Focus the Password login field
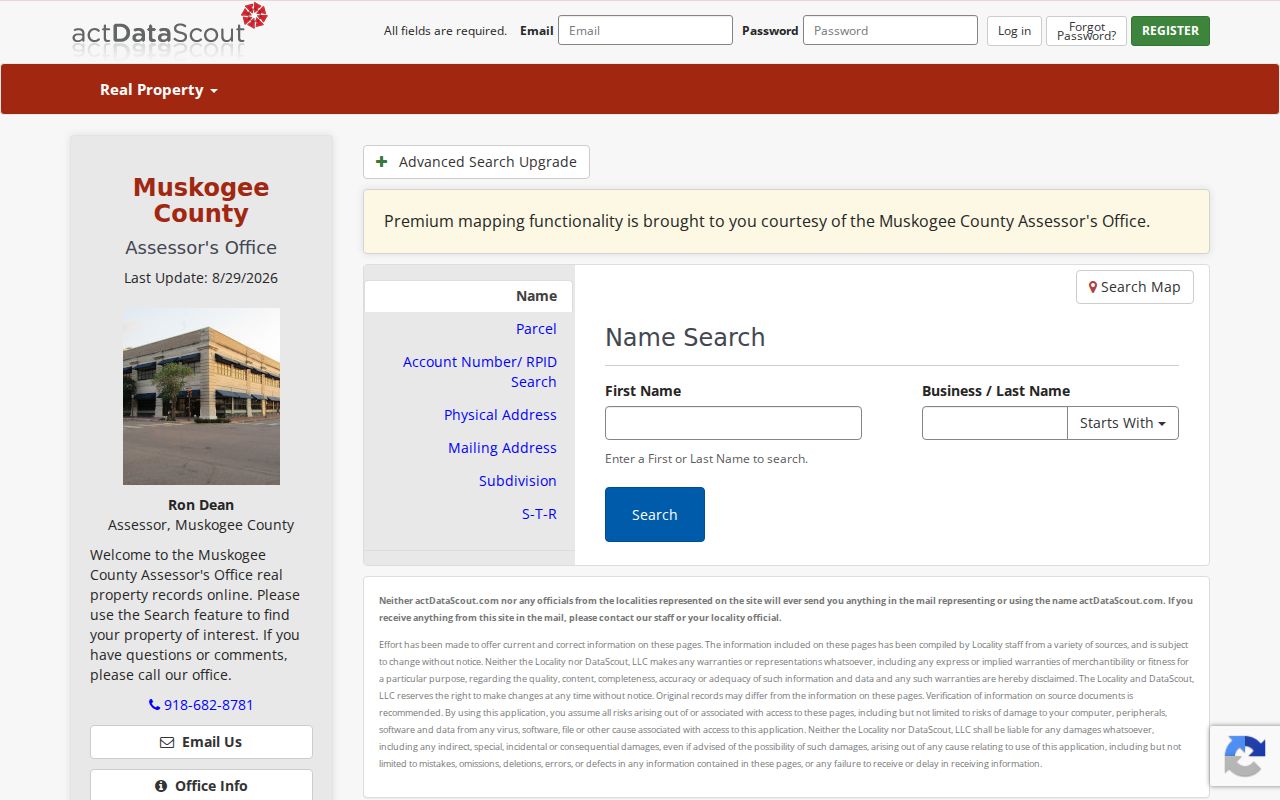Screen dimensions: 1280x800 pos(890,30)
